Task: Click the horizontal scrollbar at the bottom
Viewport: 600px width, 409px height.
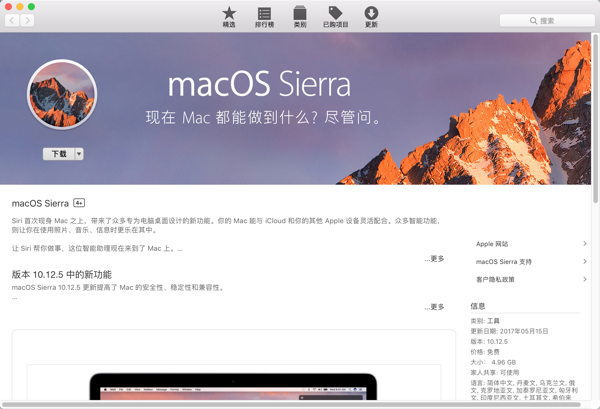Action: pyautogui.click(x=292, y=404)
